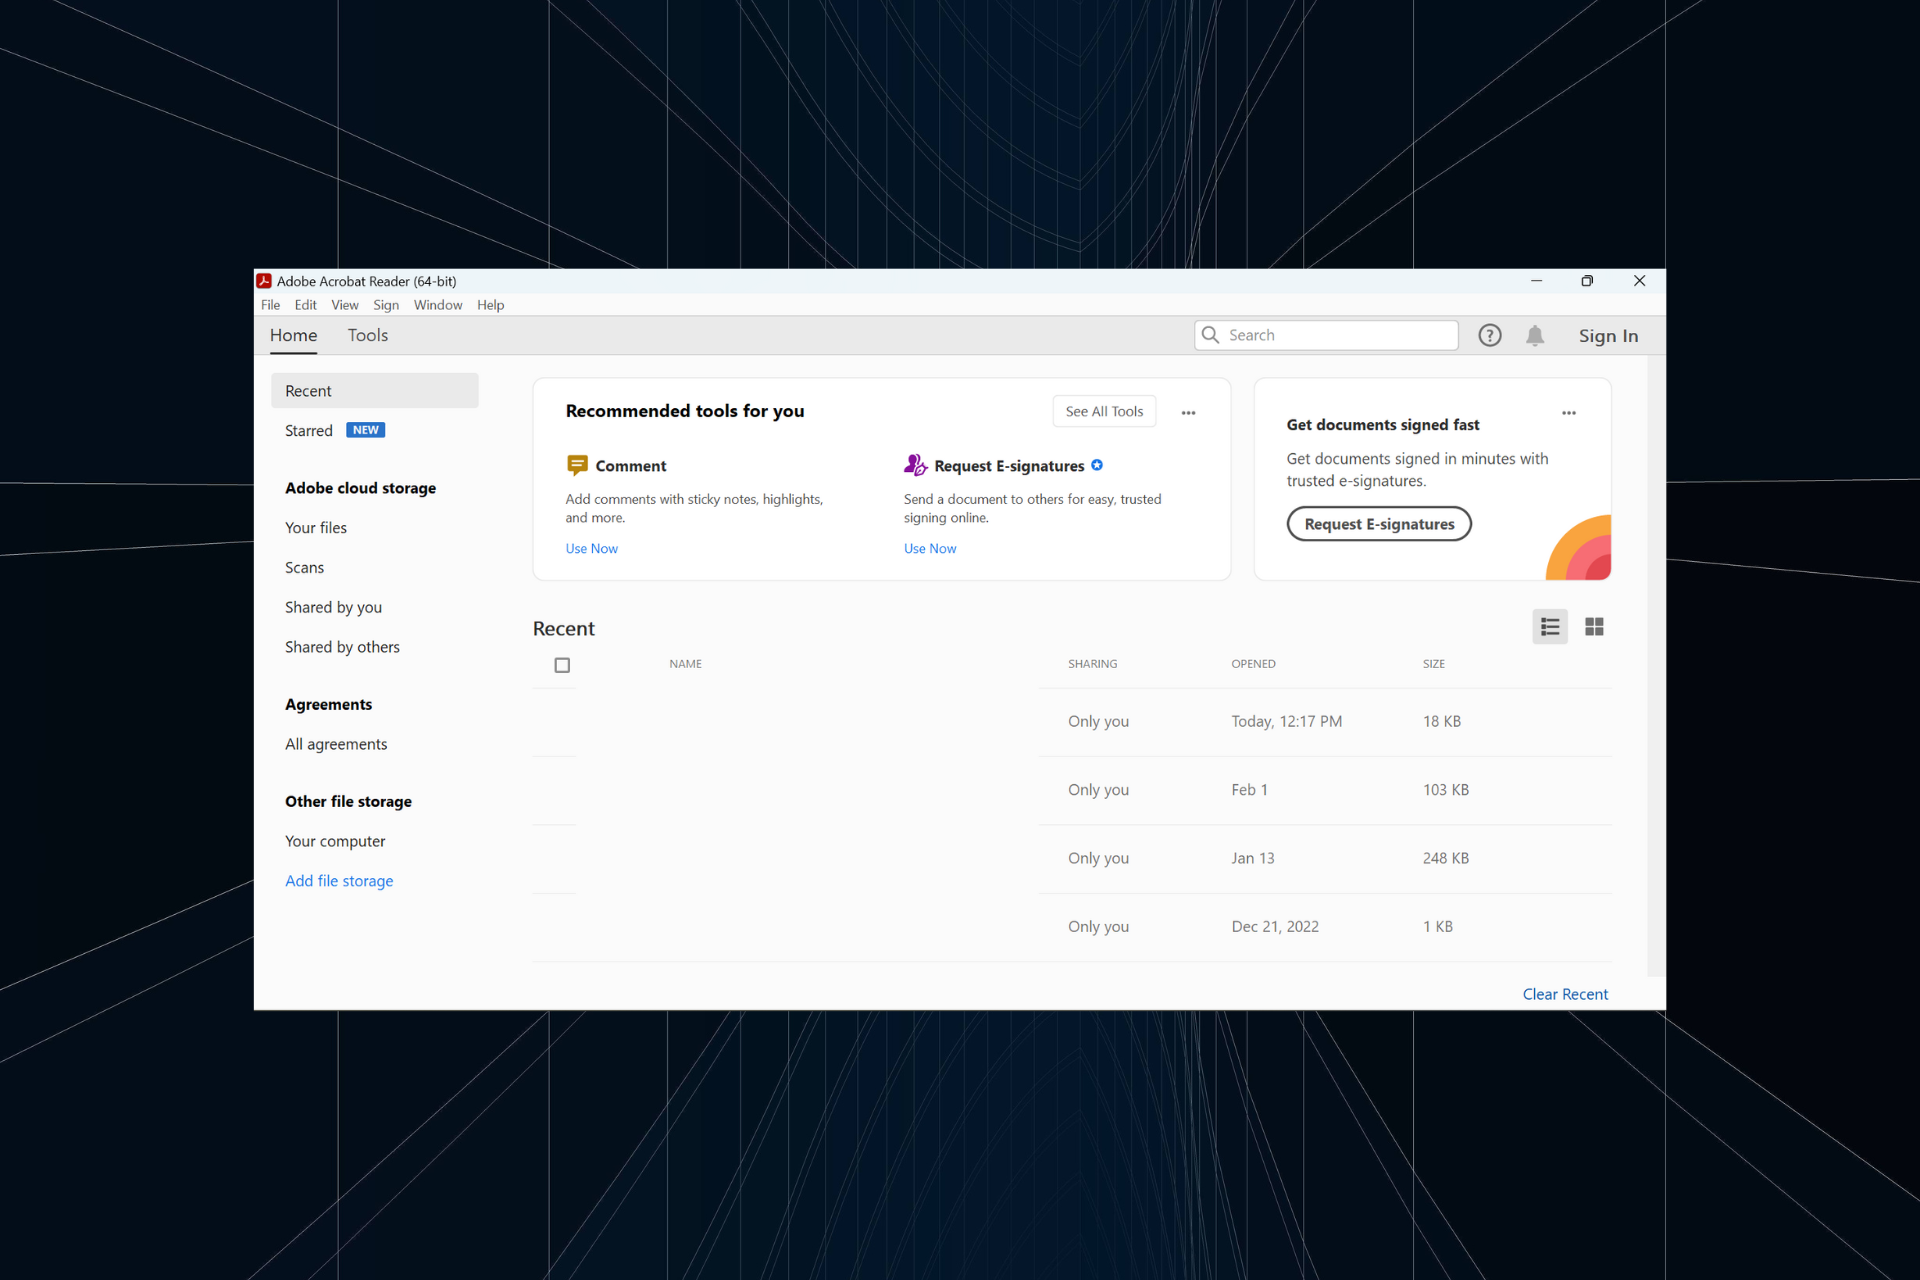Switch to list view of recent files
This screenshot has height=1280, width=1920.
[1550, 627]
